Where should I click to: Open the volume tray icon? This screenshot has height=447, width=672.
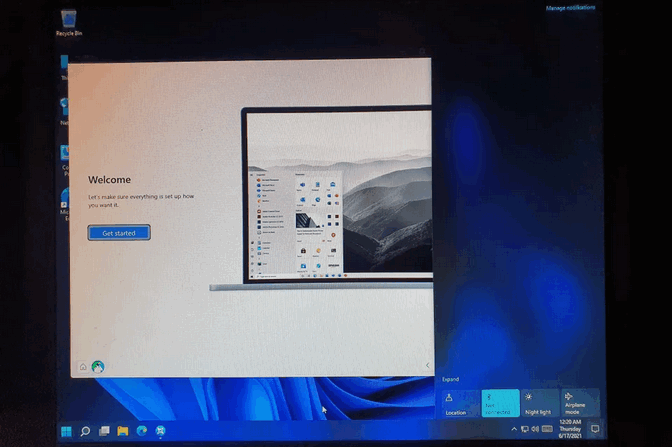(x=535, y=429)
